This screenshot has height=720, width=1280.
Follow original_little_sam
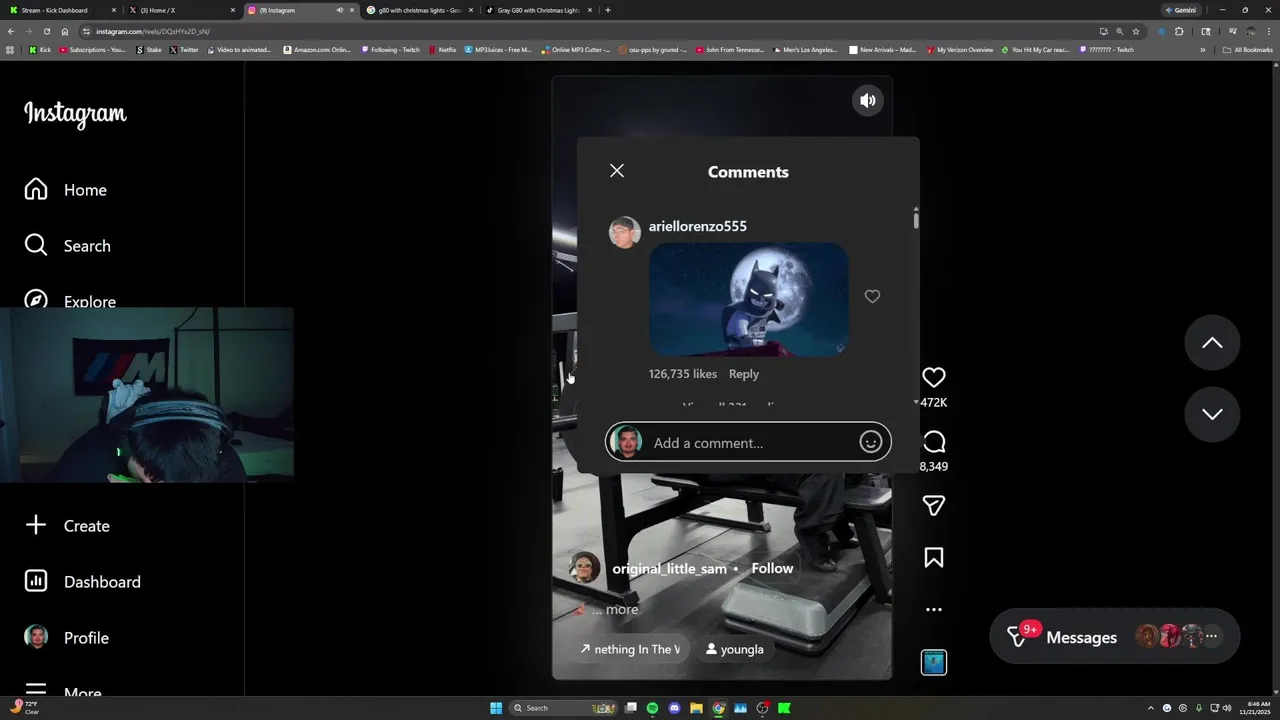772,568
